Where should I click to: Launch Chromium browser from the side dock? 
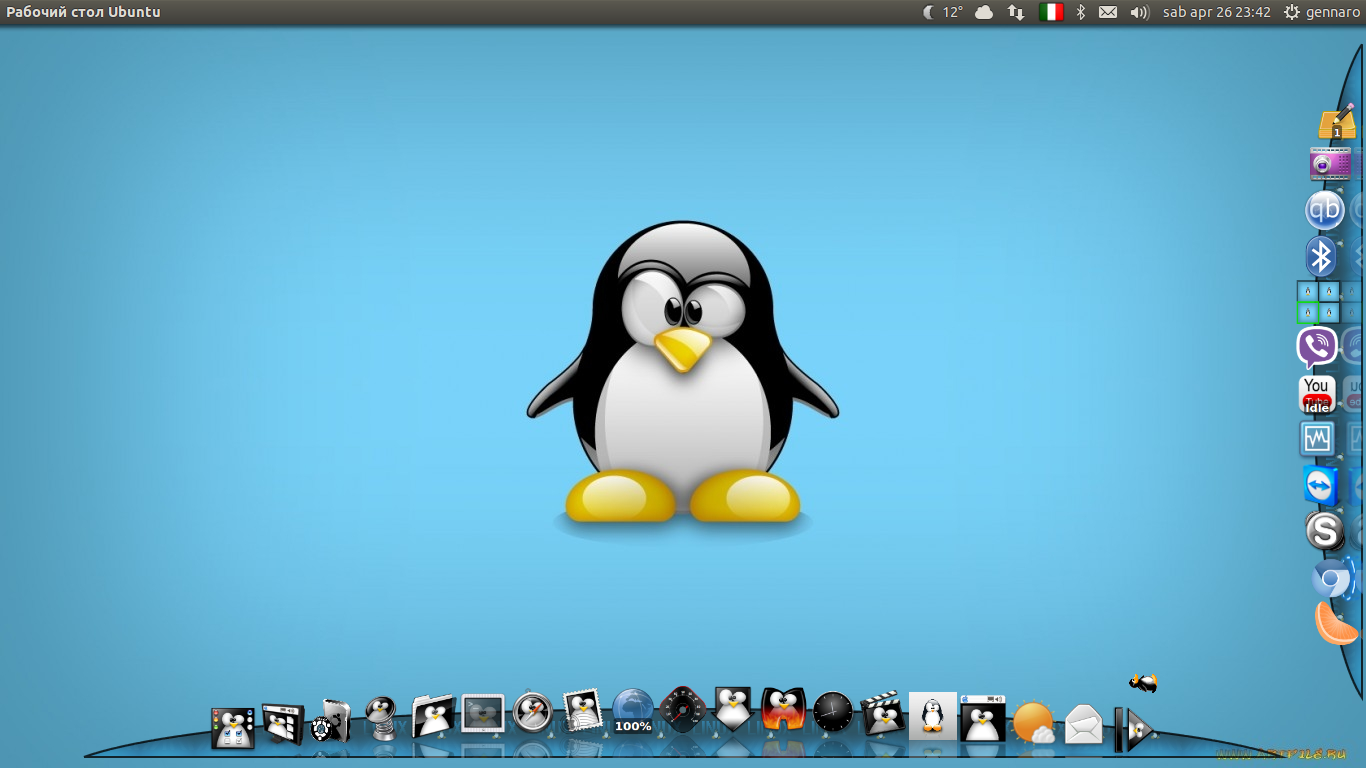pos(1331,579)
